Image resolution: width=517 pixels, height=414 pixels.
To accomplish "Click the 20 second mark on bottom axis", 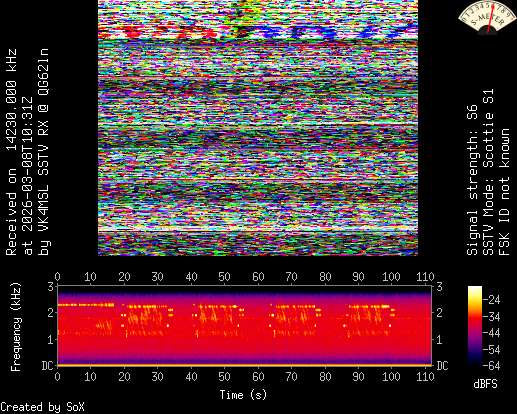I will pyautogui.click(x=124, y=377).
